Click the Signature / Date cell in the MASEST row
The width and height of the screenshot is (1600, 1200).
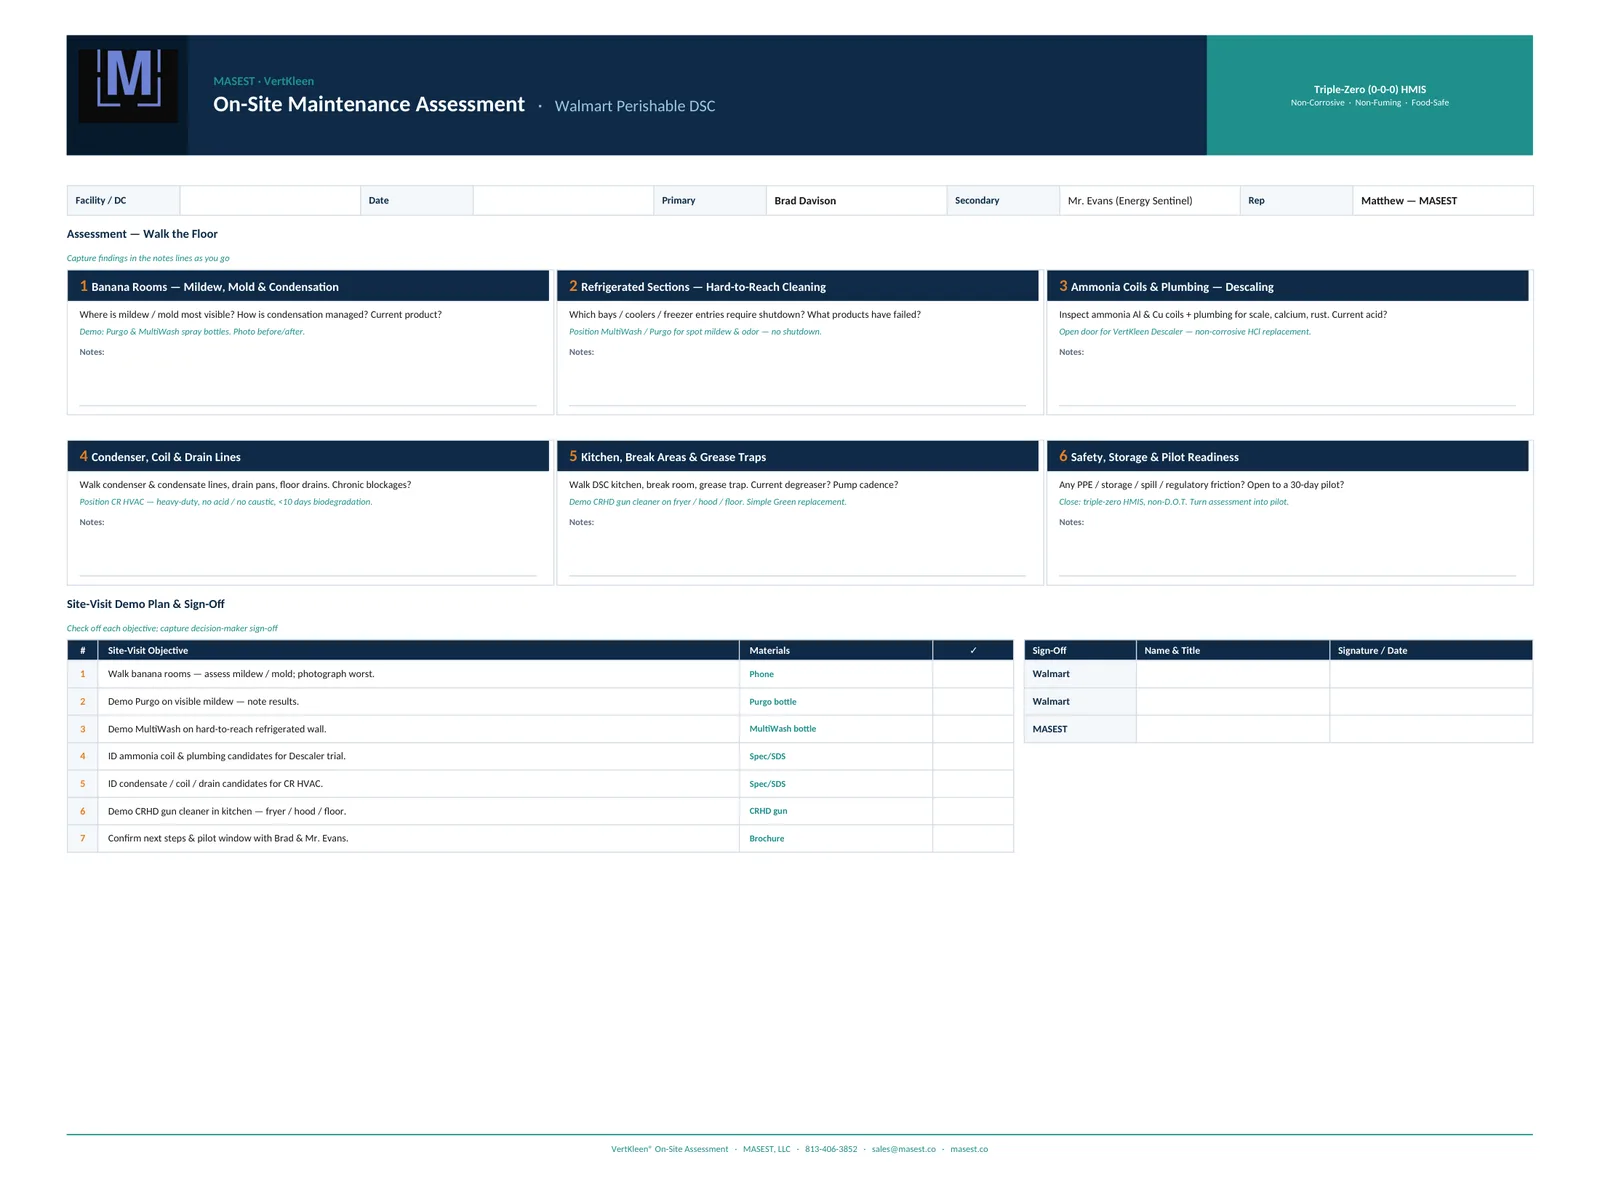tap(1431, 729)
